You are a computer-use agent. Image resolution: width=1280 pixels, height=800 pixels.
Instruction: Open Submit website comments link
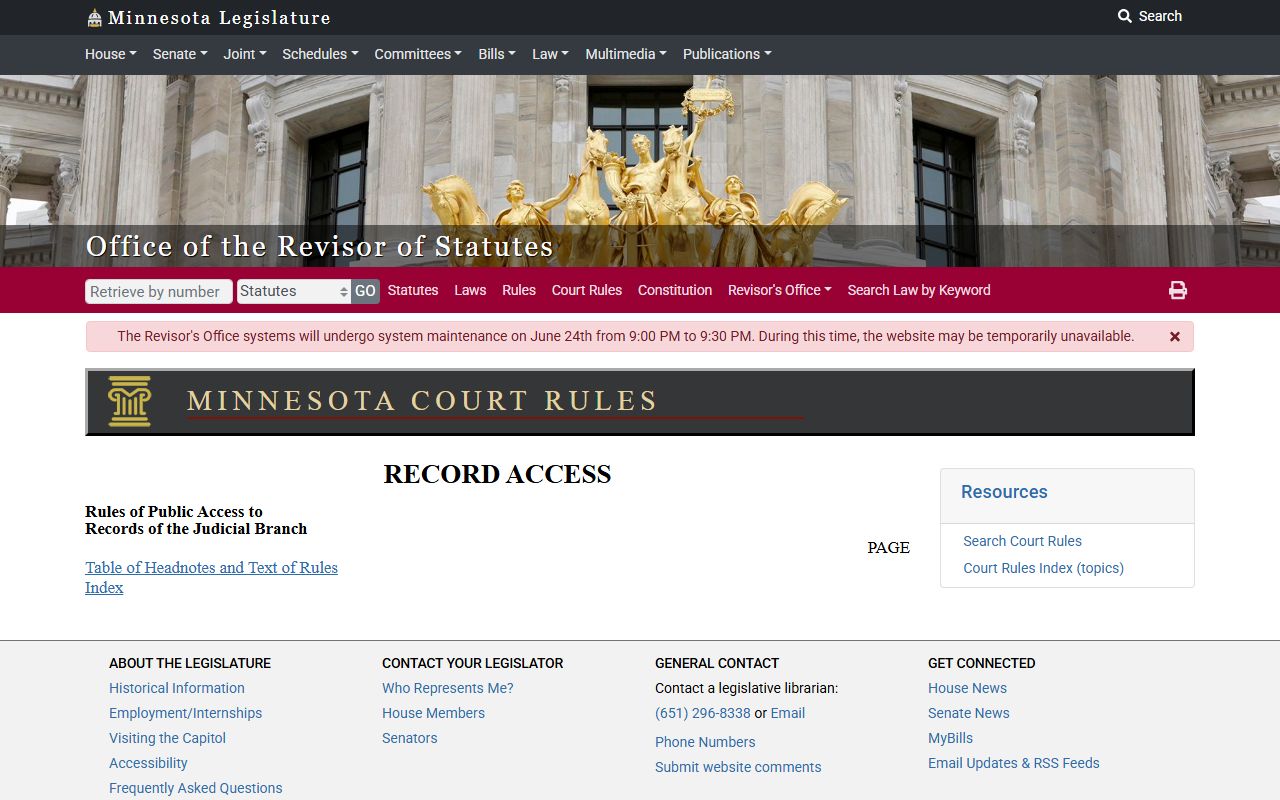[738, 767]
